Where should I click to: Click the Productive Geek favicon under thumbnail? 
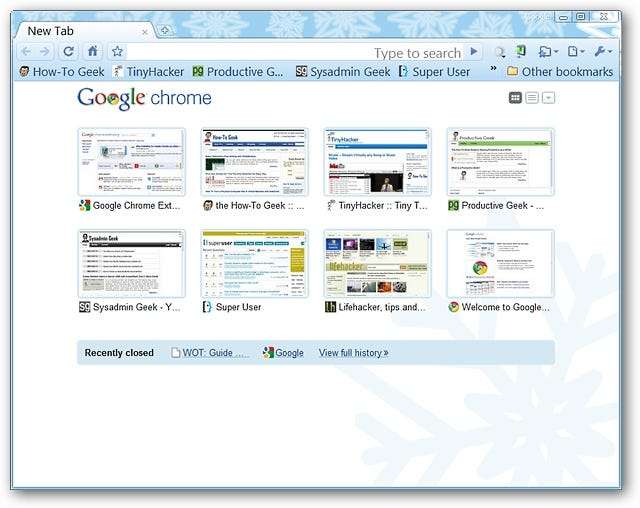click(453, 206)
